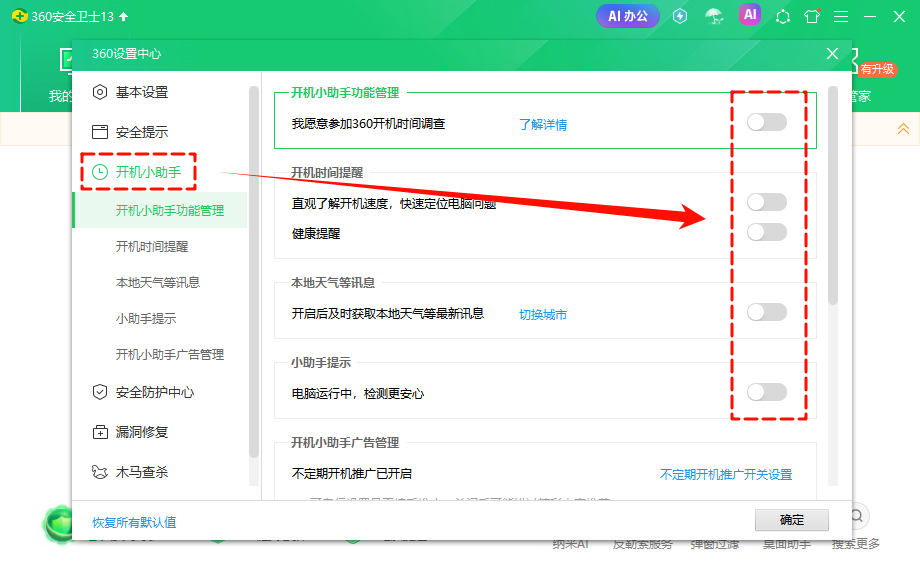Click the clock icon for 开机小助手
Image resolution: width=920 pixels, height=580 pixels.
[103, 171]
